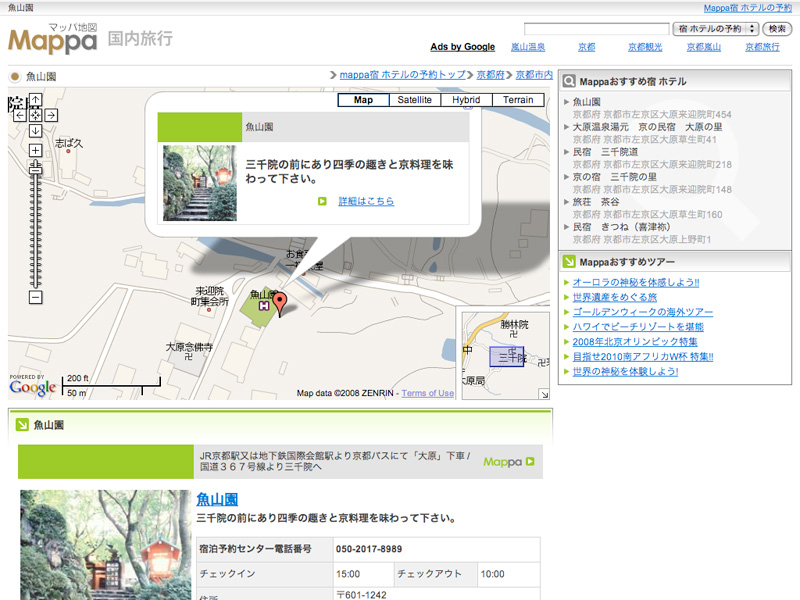Select 魚山園 in recommended hotels list
The width and height of the screenshot is (800, 600).
click(587, 102)
